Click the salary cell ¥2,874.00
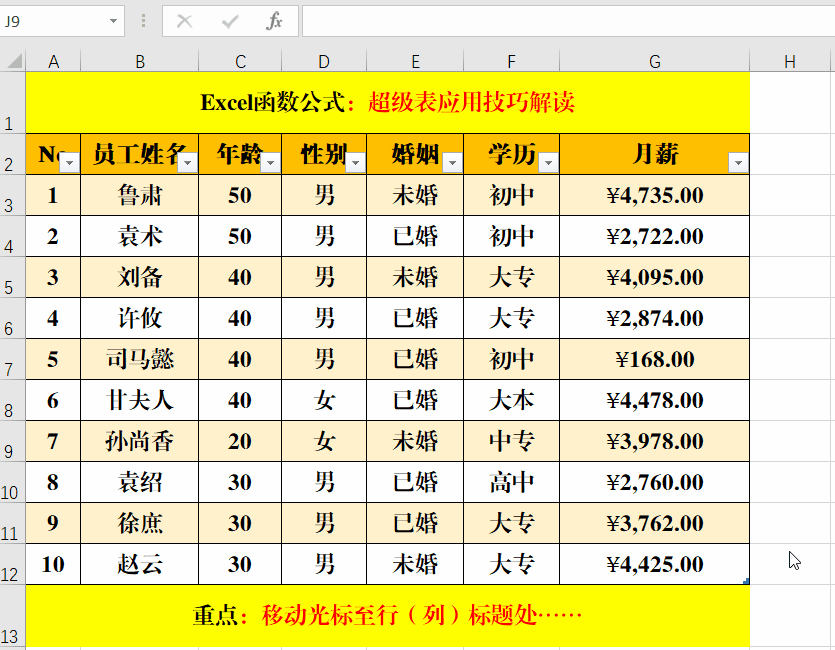The height and width of the screenshot is (650, 835). 654,318
